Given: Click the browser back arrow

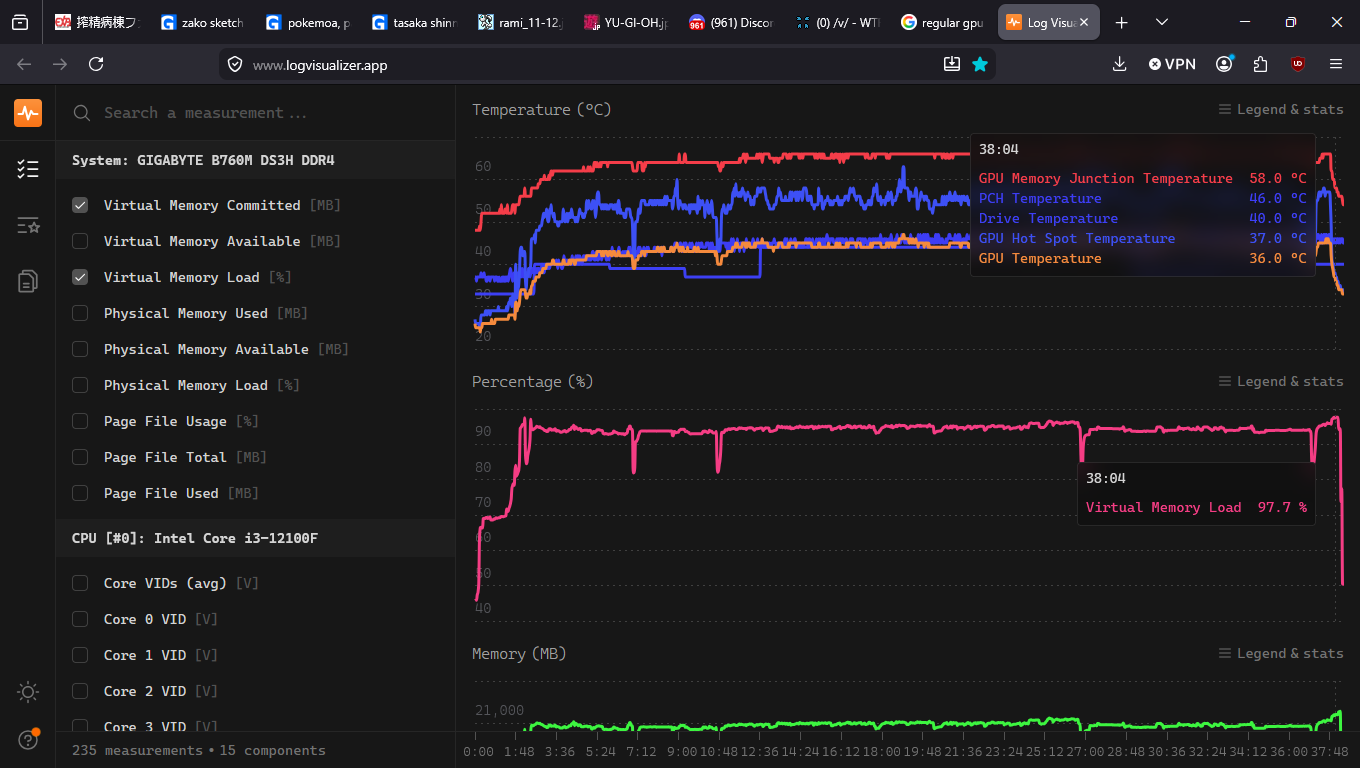Looking at the screenshot, I should [24, 64].
